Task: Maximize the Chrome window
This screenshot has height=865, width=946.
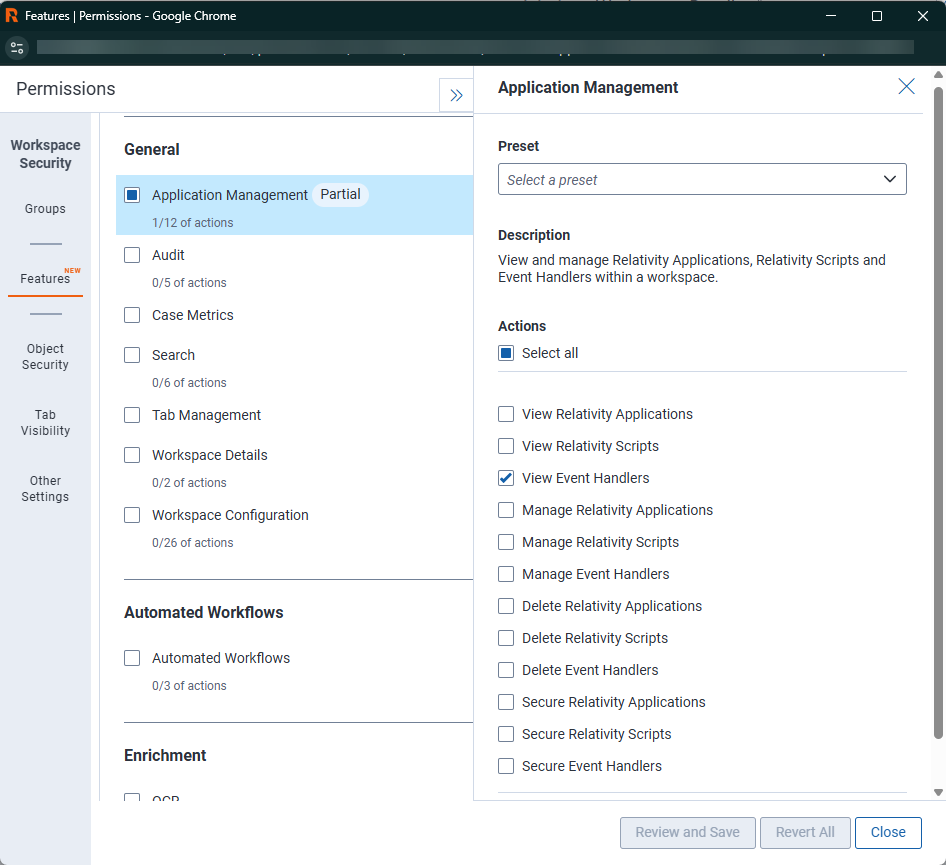Action: (x=877, y=16)
